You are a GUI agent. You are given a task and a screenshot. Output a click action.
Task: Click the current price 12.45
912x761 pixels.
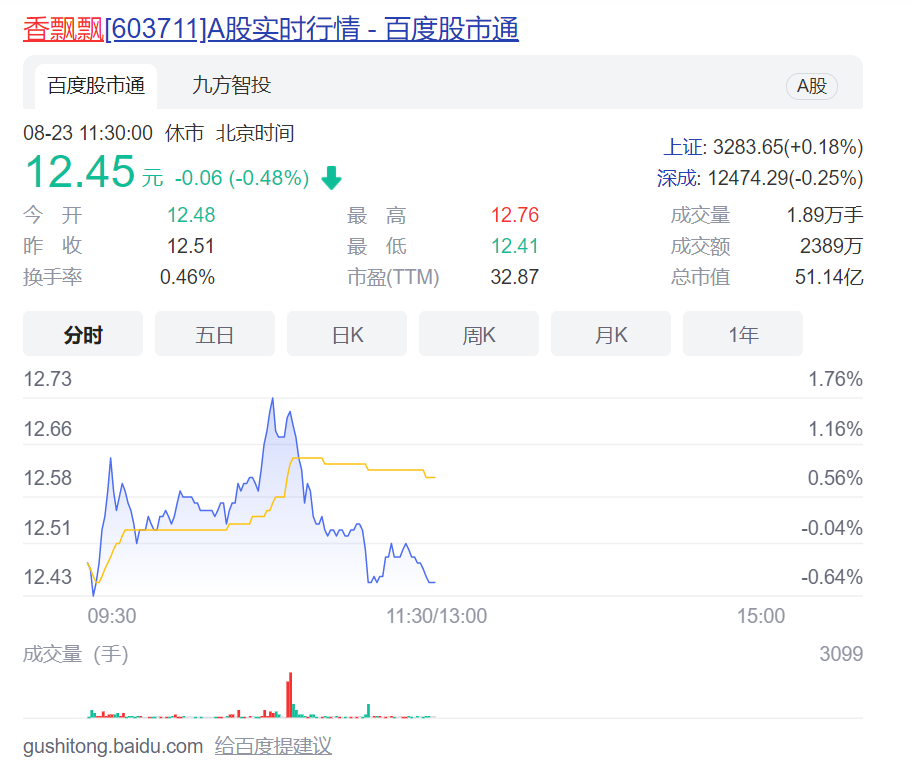click(x=79, y=172)
